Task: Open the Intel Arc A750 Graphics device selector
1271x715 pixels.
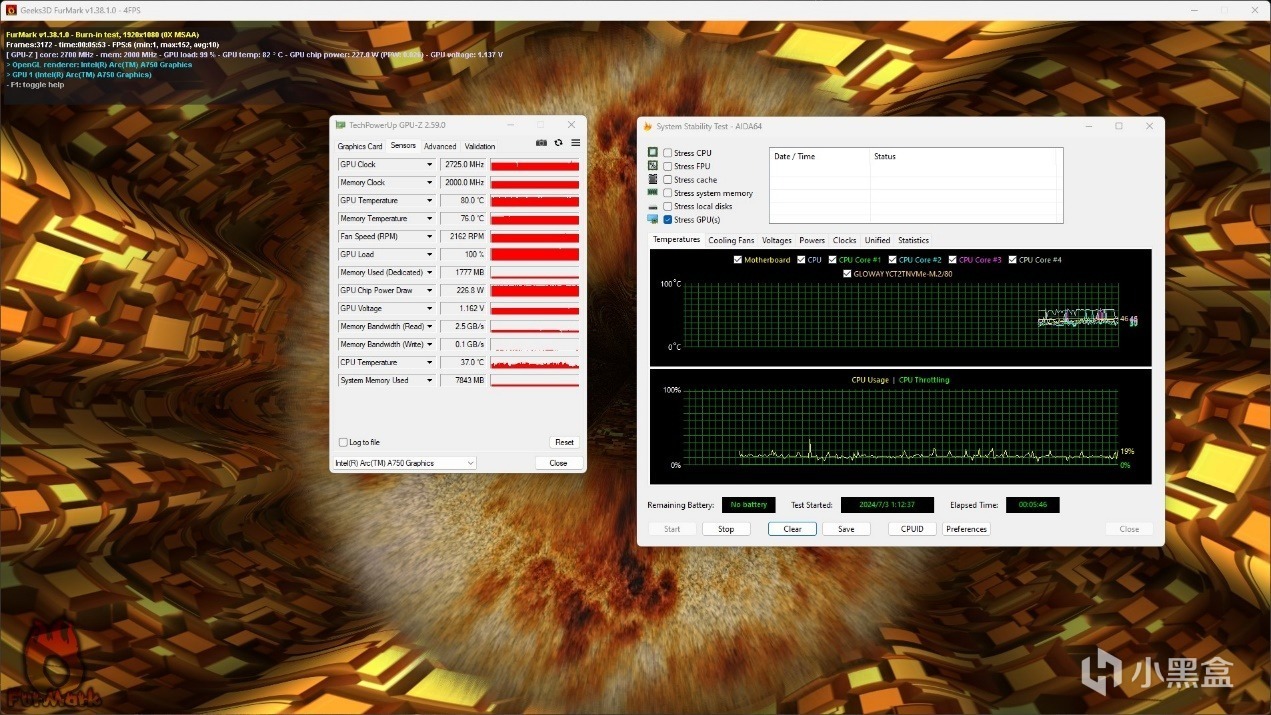Action: [x=404, y=463]
